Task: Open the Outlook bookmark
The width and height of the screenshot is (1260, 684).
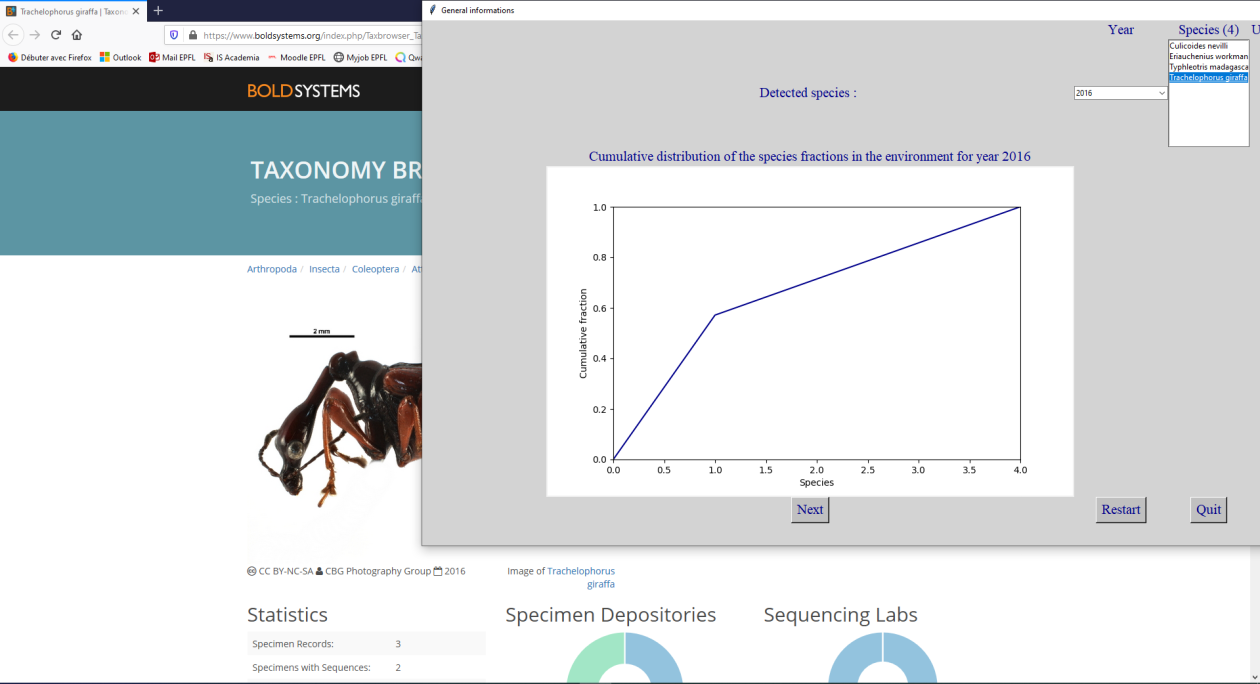Action: [120, 57]
